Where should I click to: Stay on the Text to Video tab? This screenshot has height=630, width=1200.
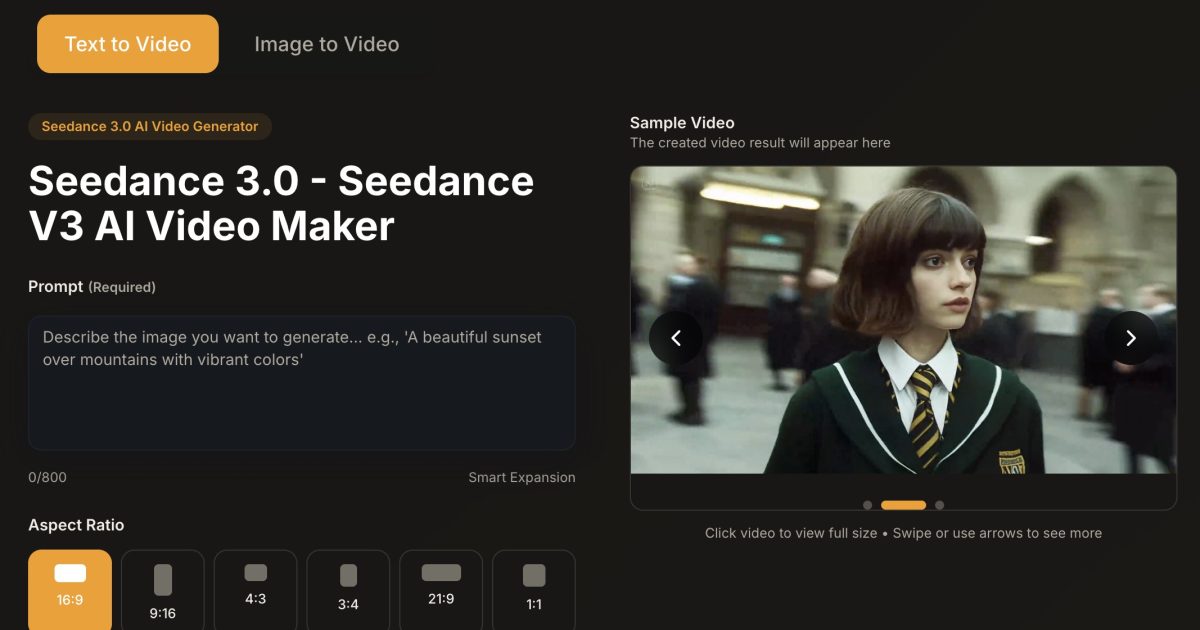(x=127, y=44)
